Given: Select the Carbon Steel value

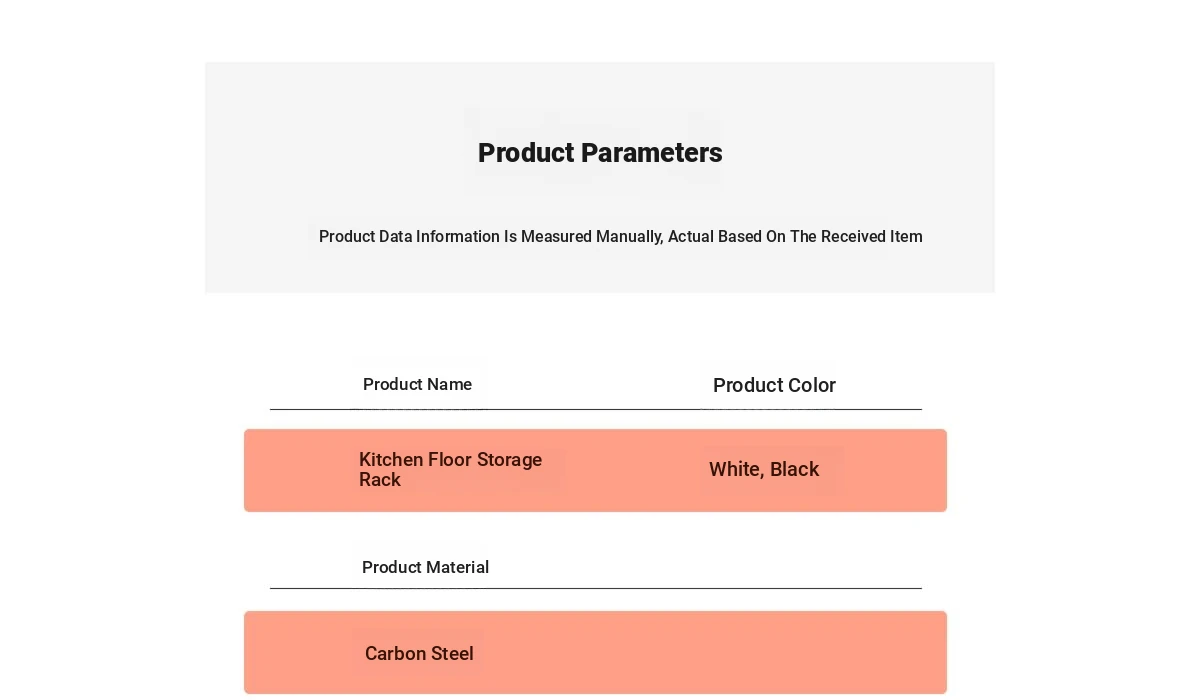Looking at the screenshot, I should (x=419, y=654).
